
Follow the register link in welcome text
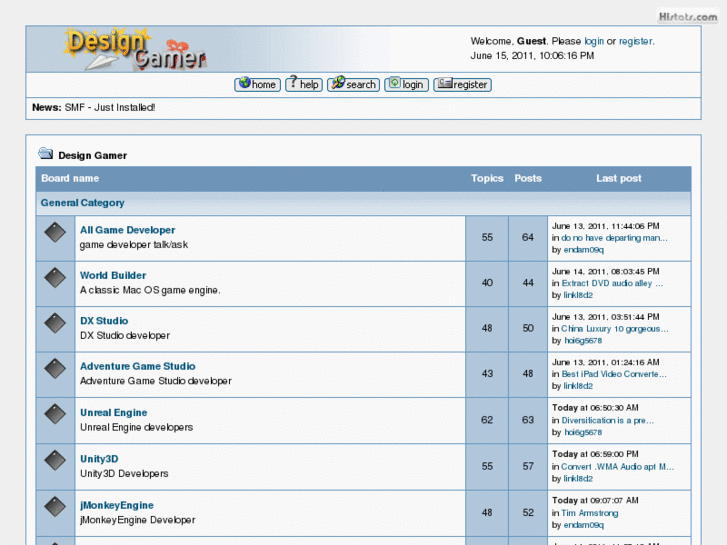636,41
